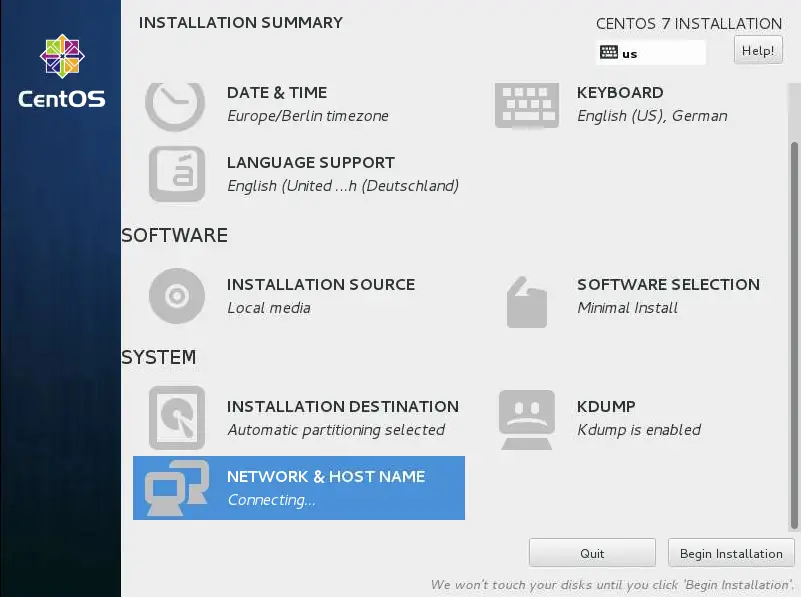Select the LANGUAGE SUPPORT heading
The image size is (801, 597).
(311, 162)
